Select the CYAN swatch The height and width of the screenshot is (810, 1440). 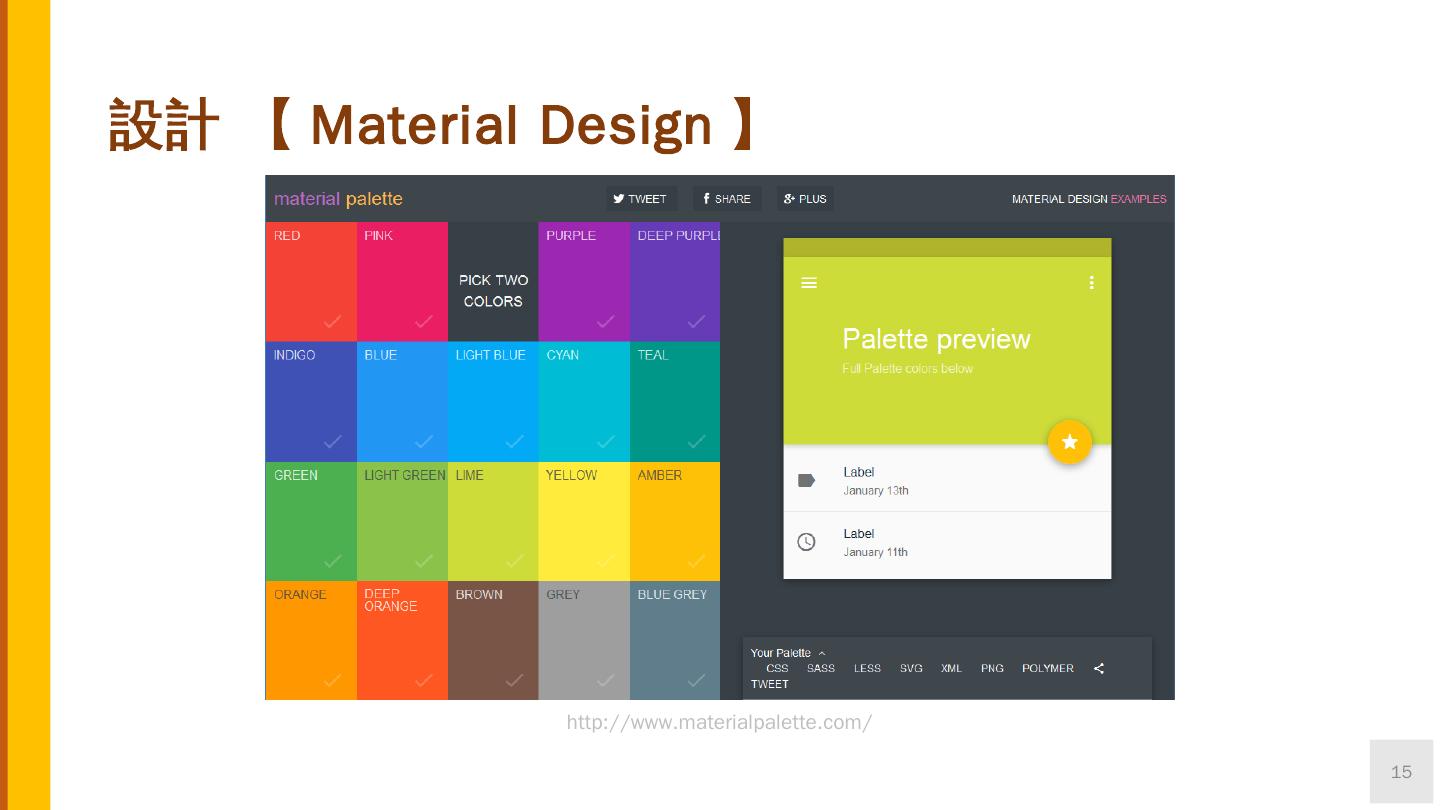coord(584,402)
